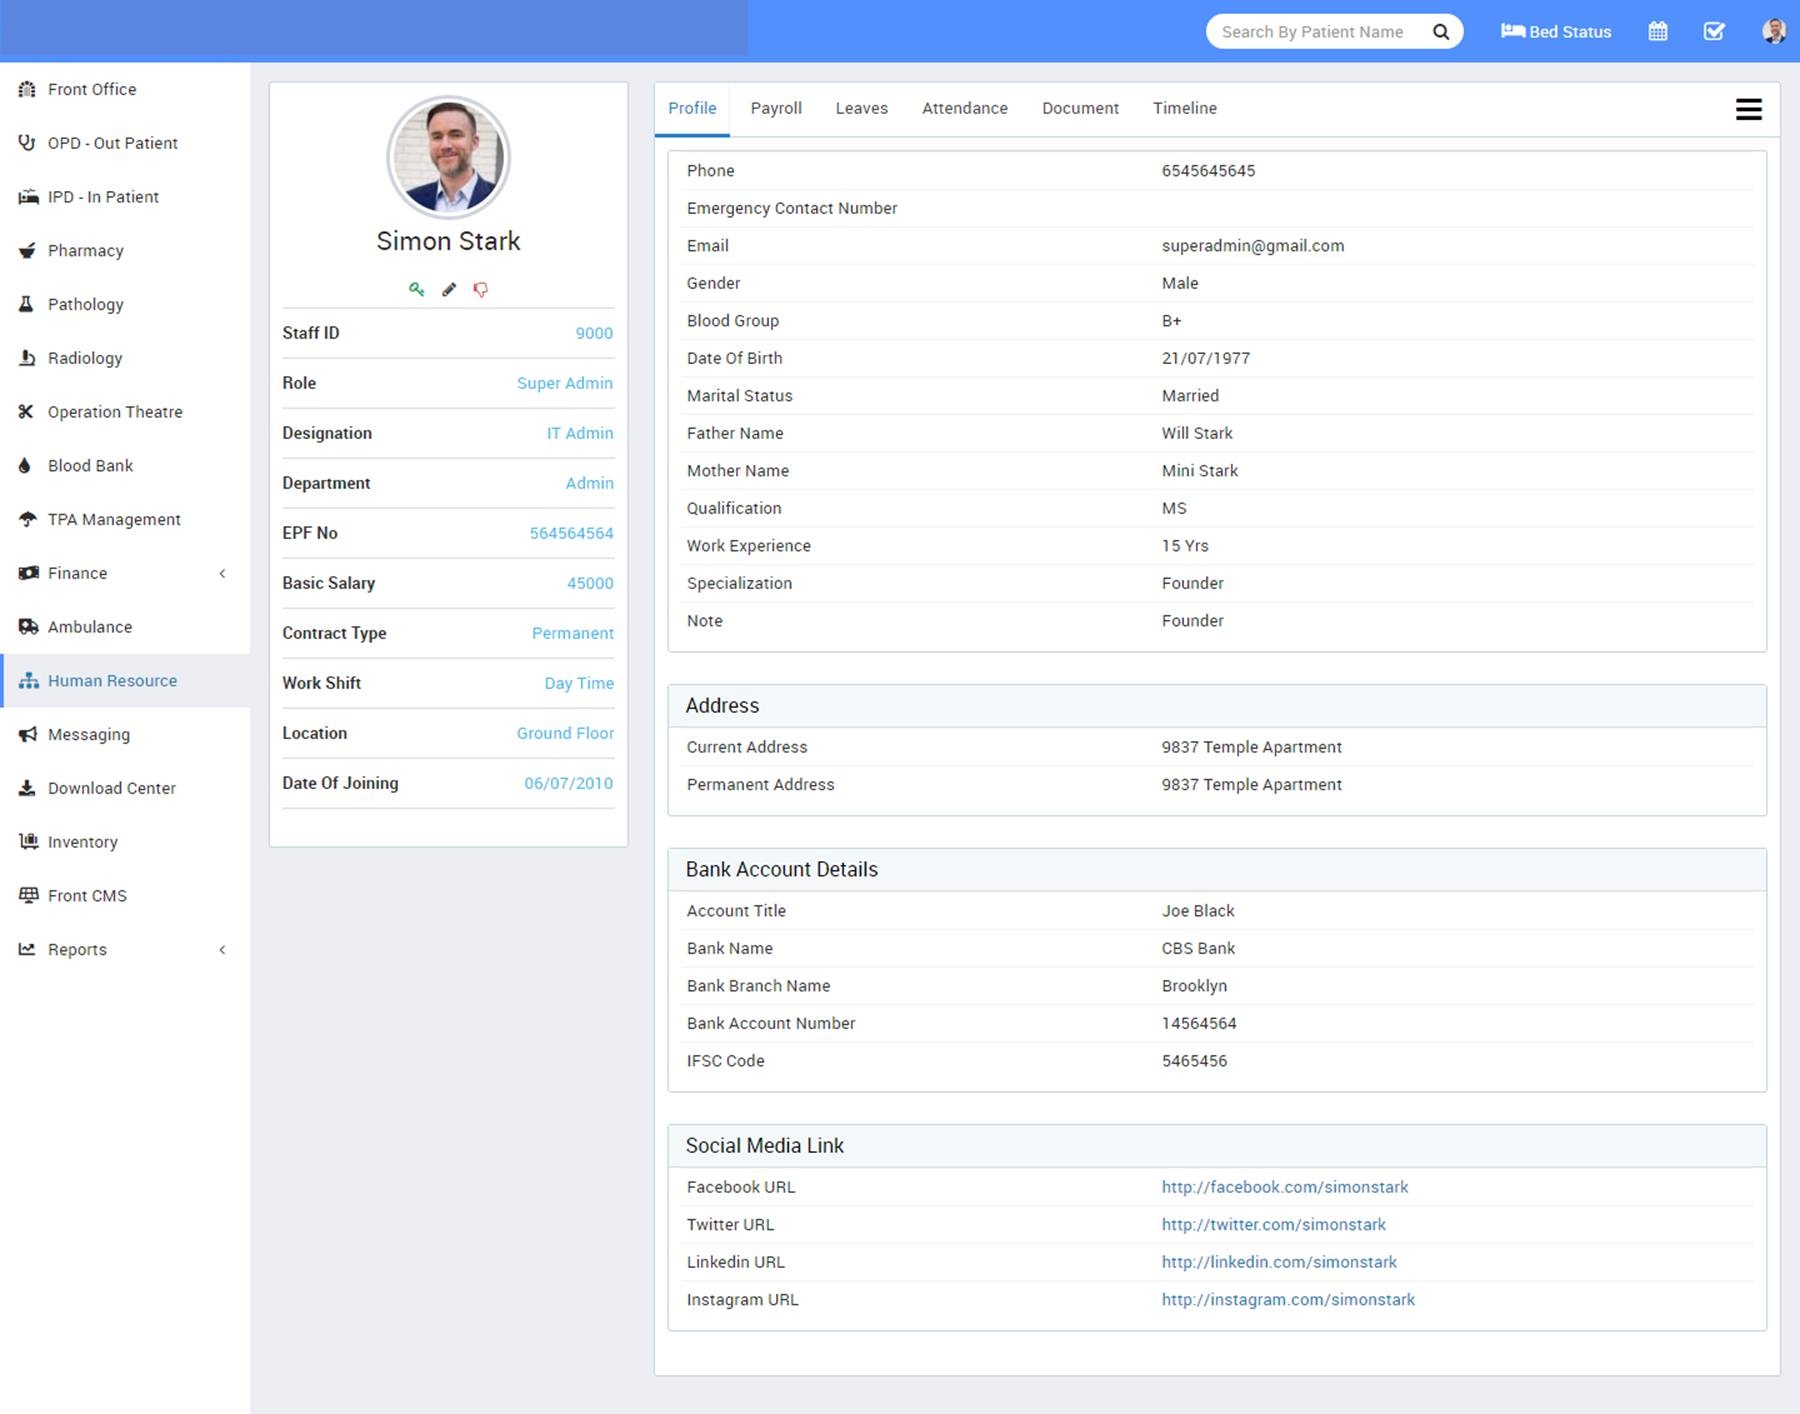1800x1414 pixels.
Task: Follow the Linkedin URL link
Action: [1278, 1262]
